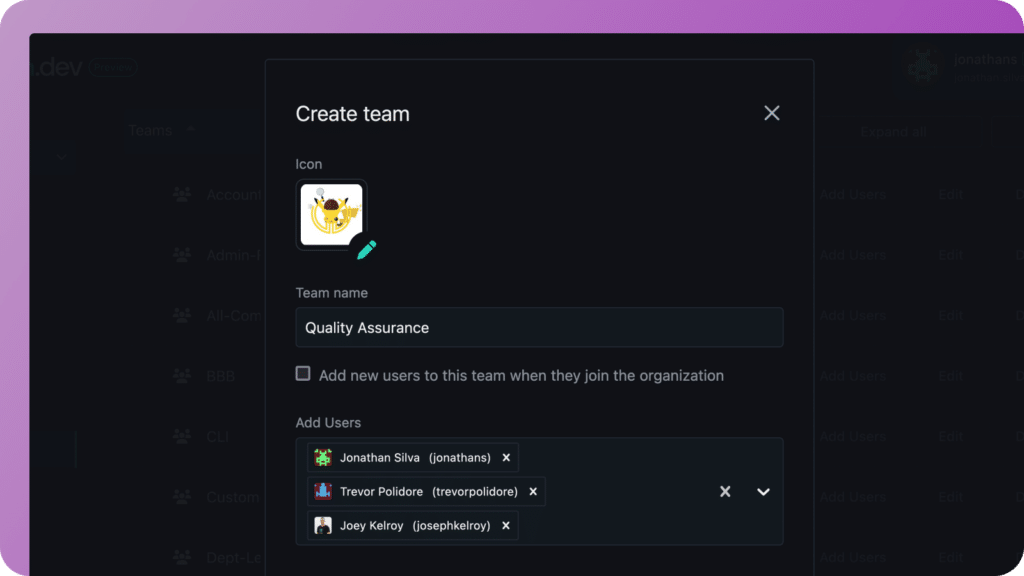The width and height of the screenshot is (1024, 576).
Task: Click Trevor Polidore's avatar icon
Action: pos(323,492)
